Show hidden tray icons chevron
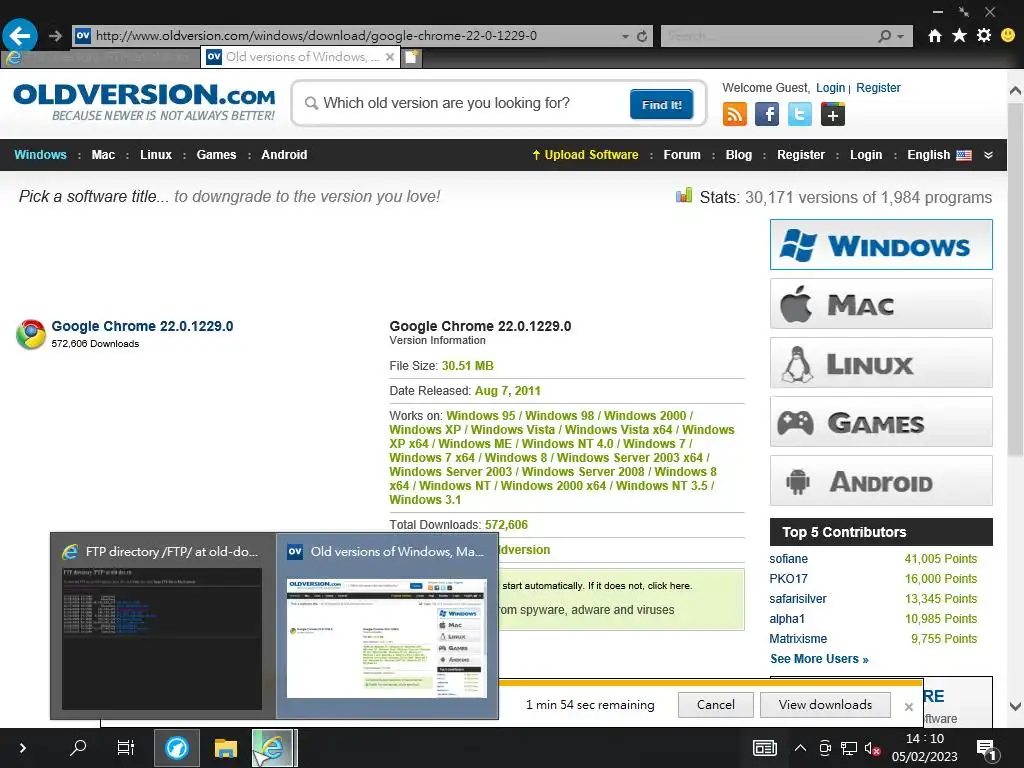Image resolution: width=1024 pixels, height=768 pixels. coord(800,748)
